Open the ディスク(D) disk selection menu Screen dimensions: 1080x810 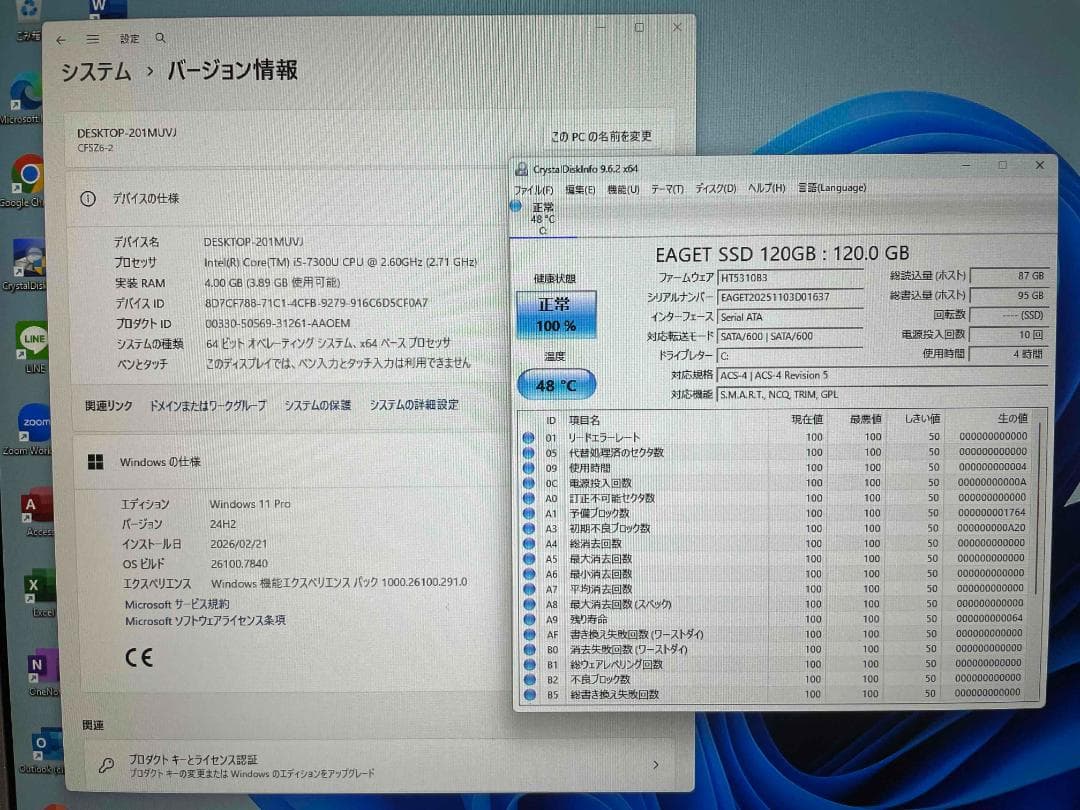(713, 188)
